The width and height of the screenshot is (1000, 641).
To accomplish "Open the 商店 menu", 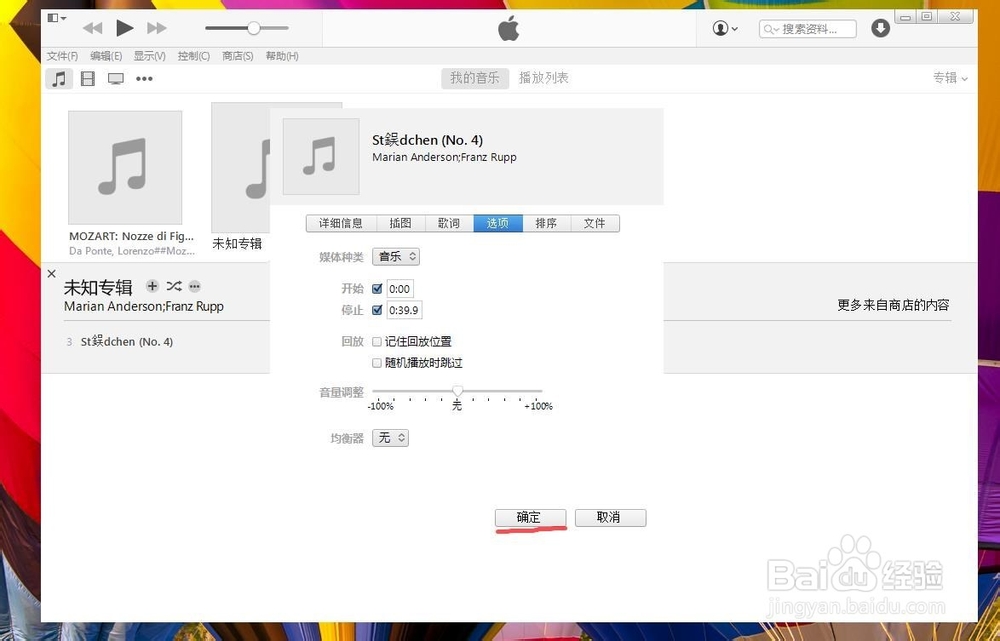I will 237,56.
